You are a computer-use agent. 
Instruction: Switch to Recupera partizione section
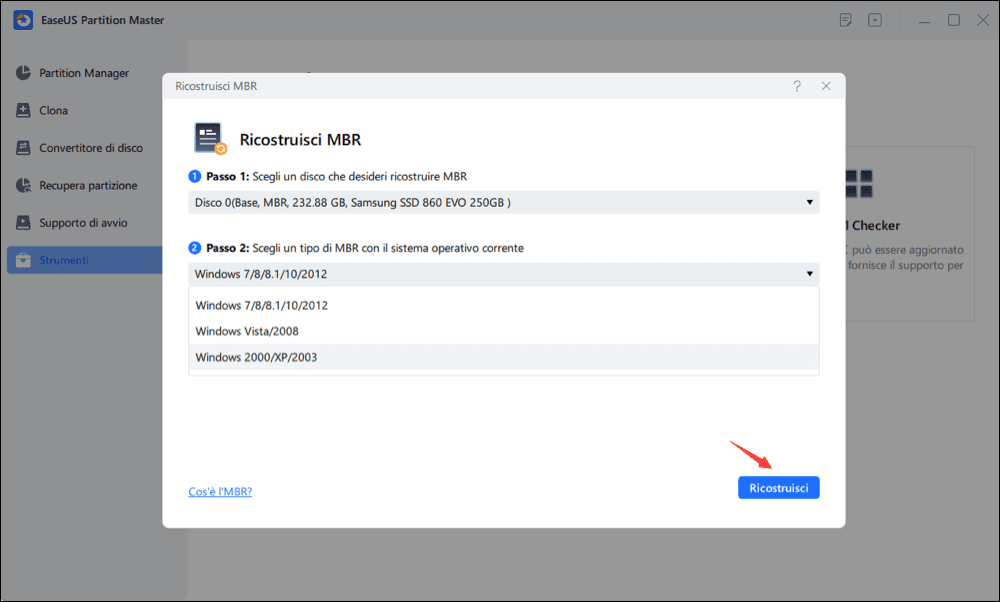coord(84,186)
